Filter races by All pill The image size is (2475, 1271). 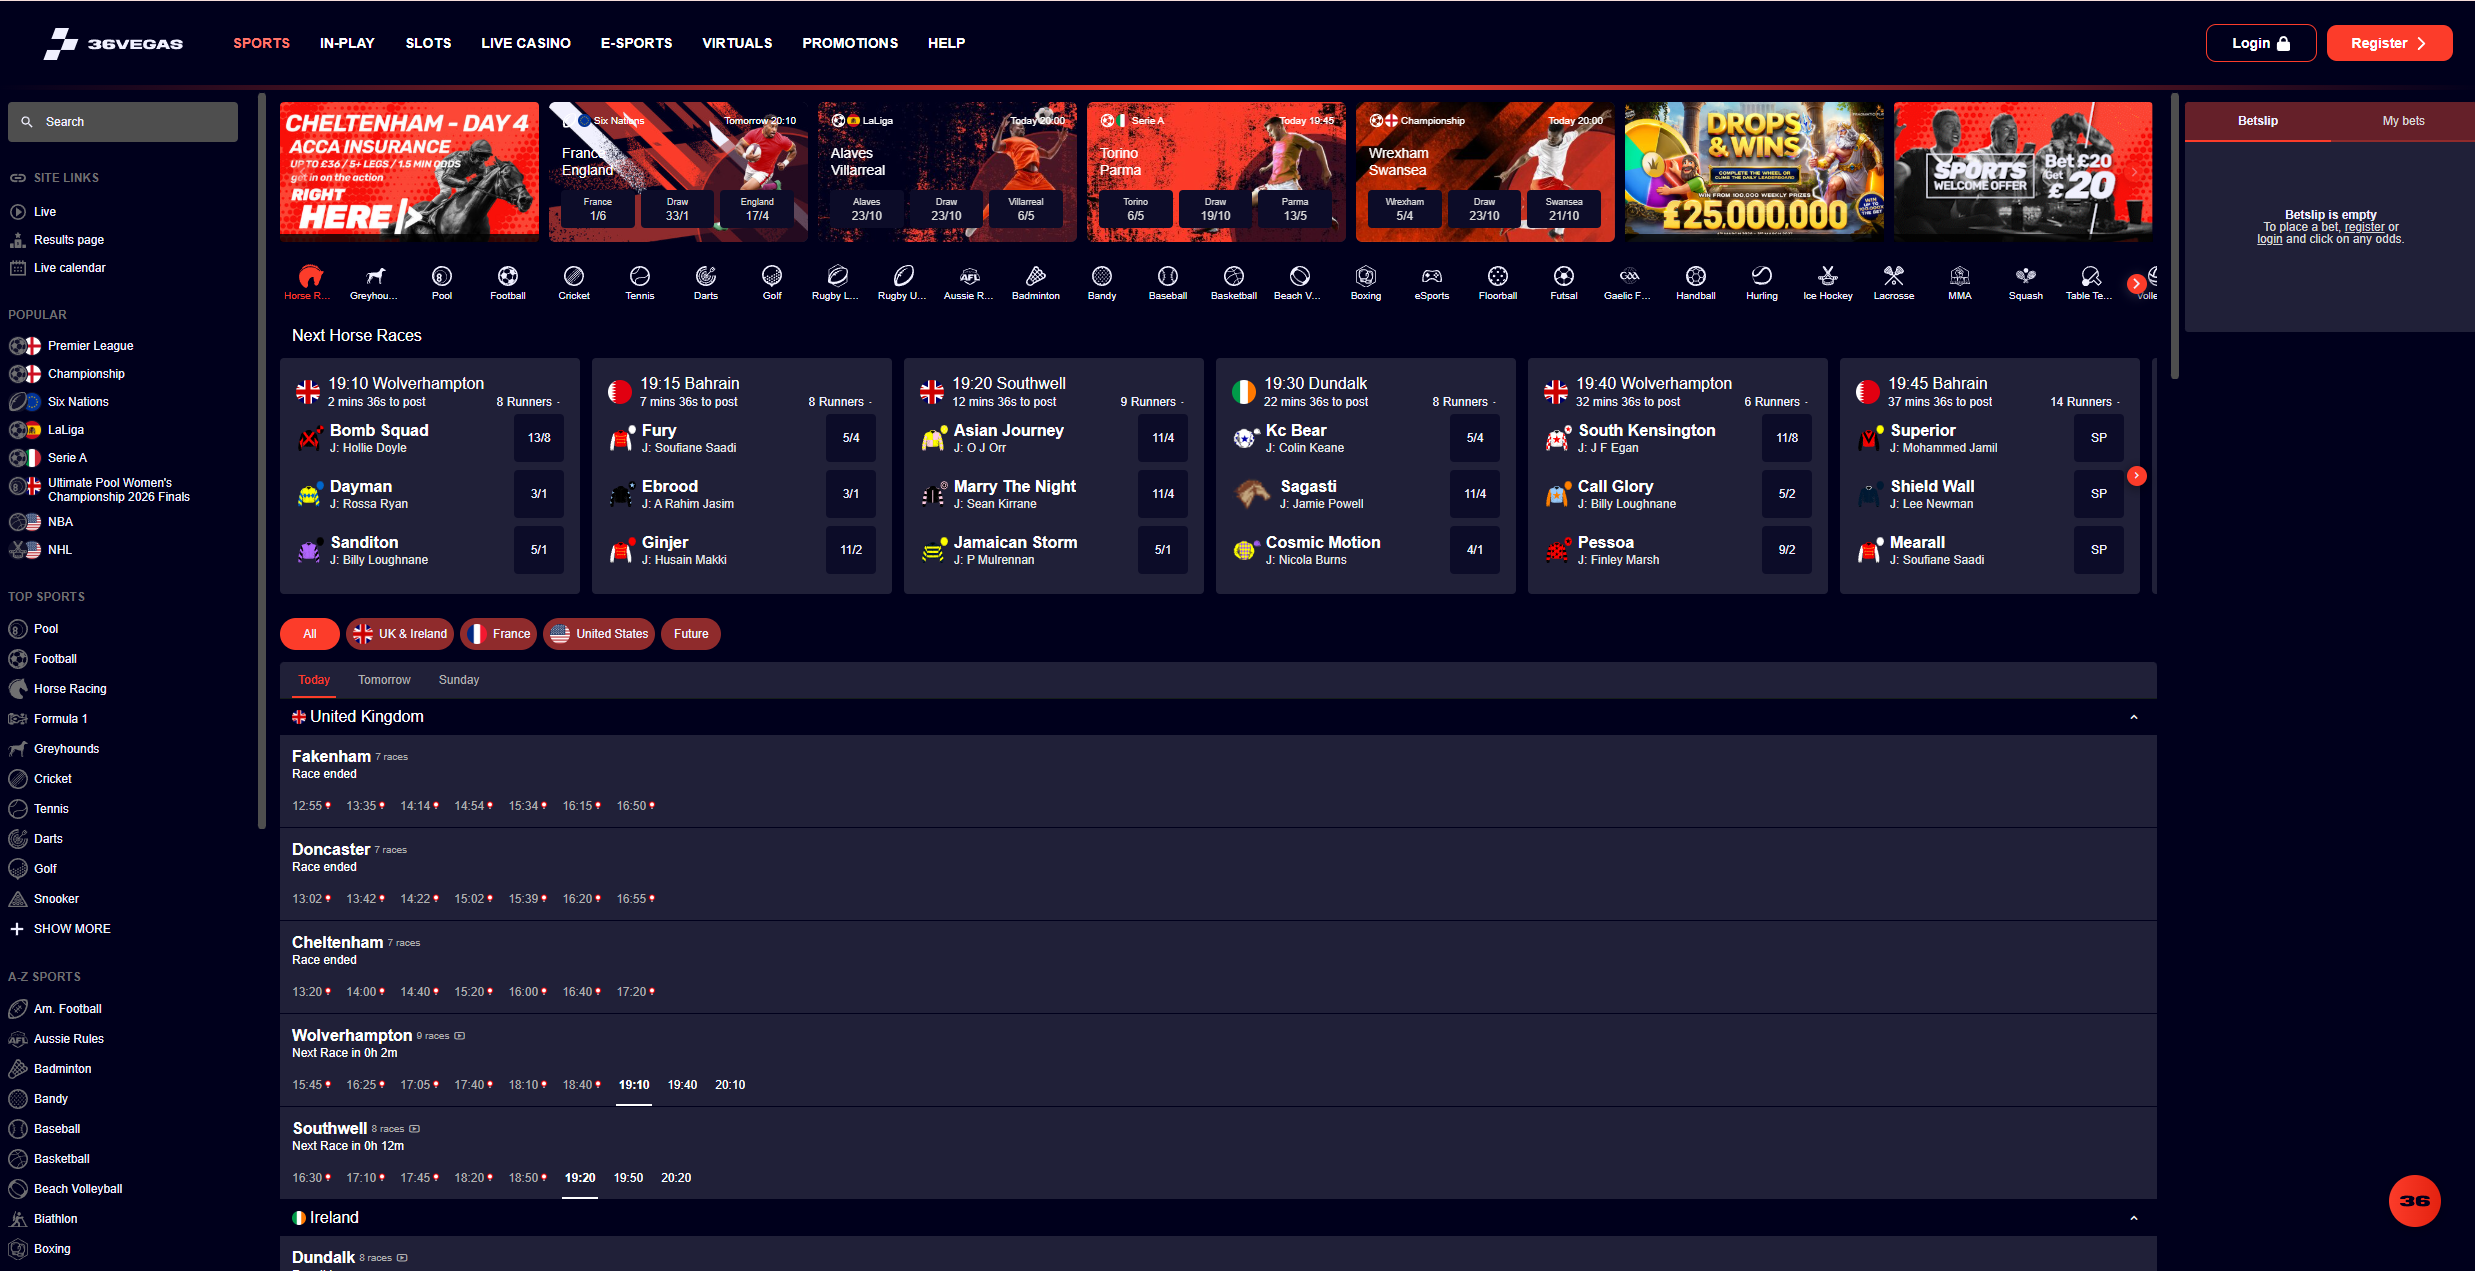tap(310, 634)
